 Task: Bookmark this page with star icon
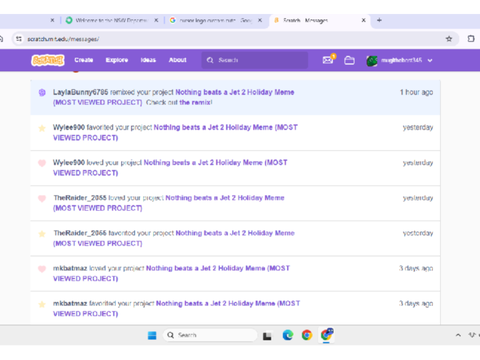point(449,39)
